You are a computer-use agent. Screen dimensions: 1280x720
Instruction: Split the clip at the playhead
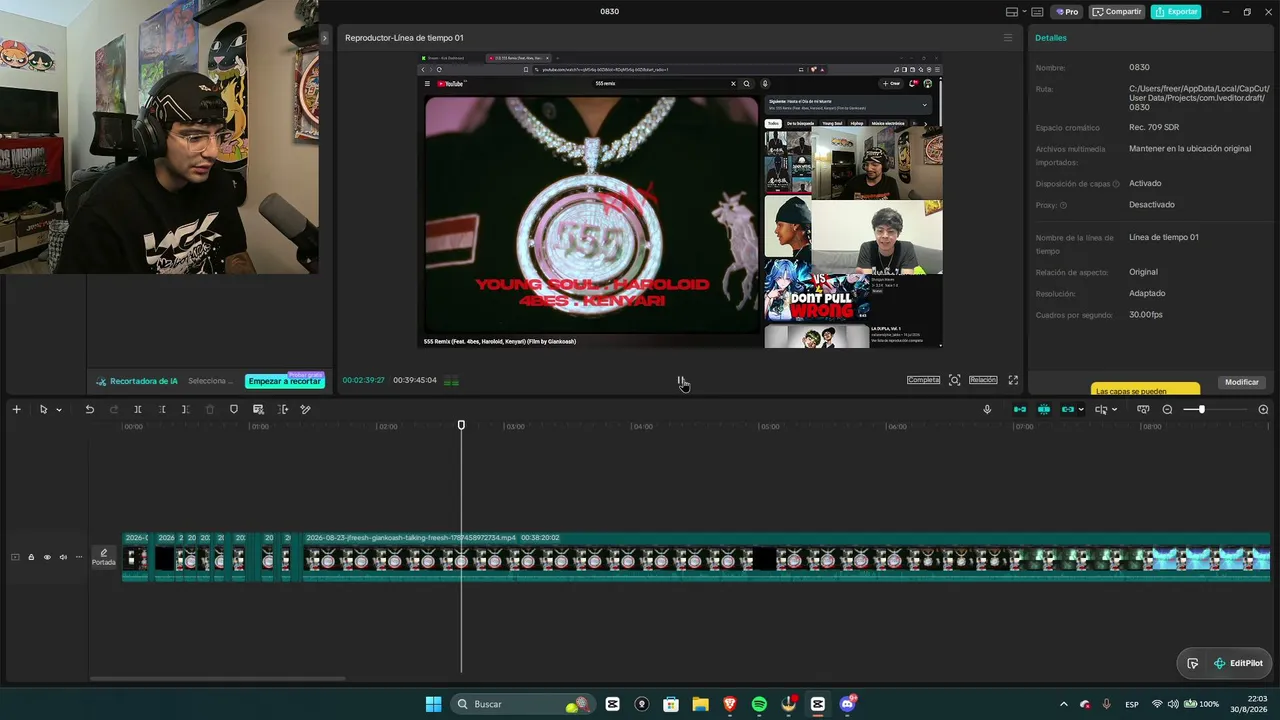coord(138,409)
